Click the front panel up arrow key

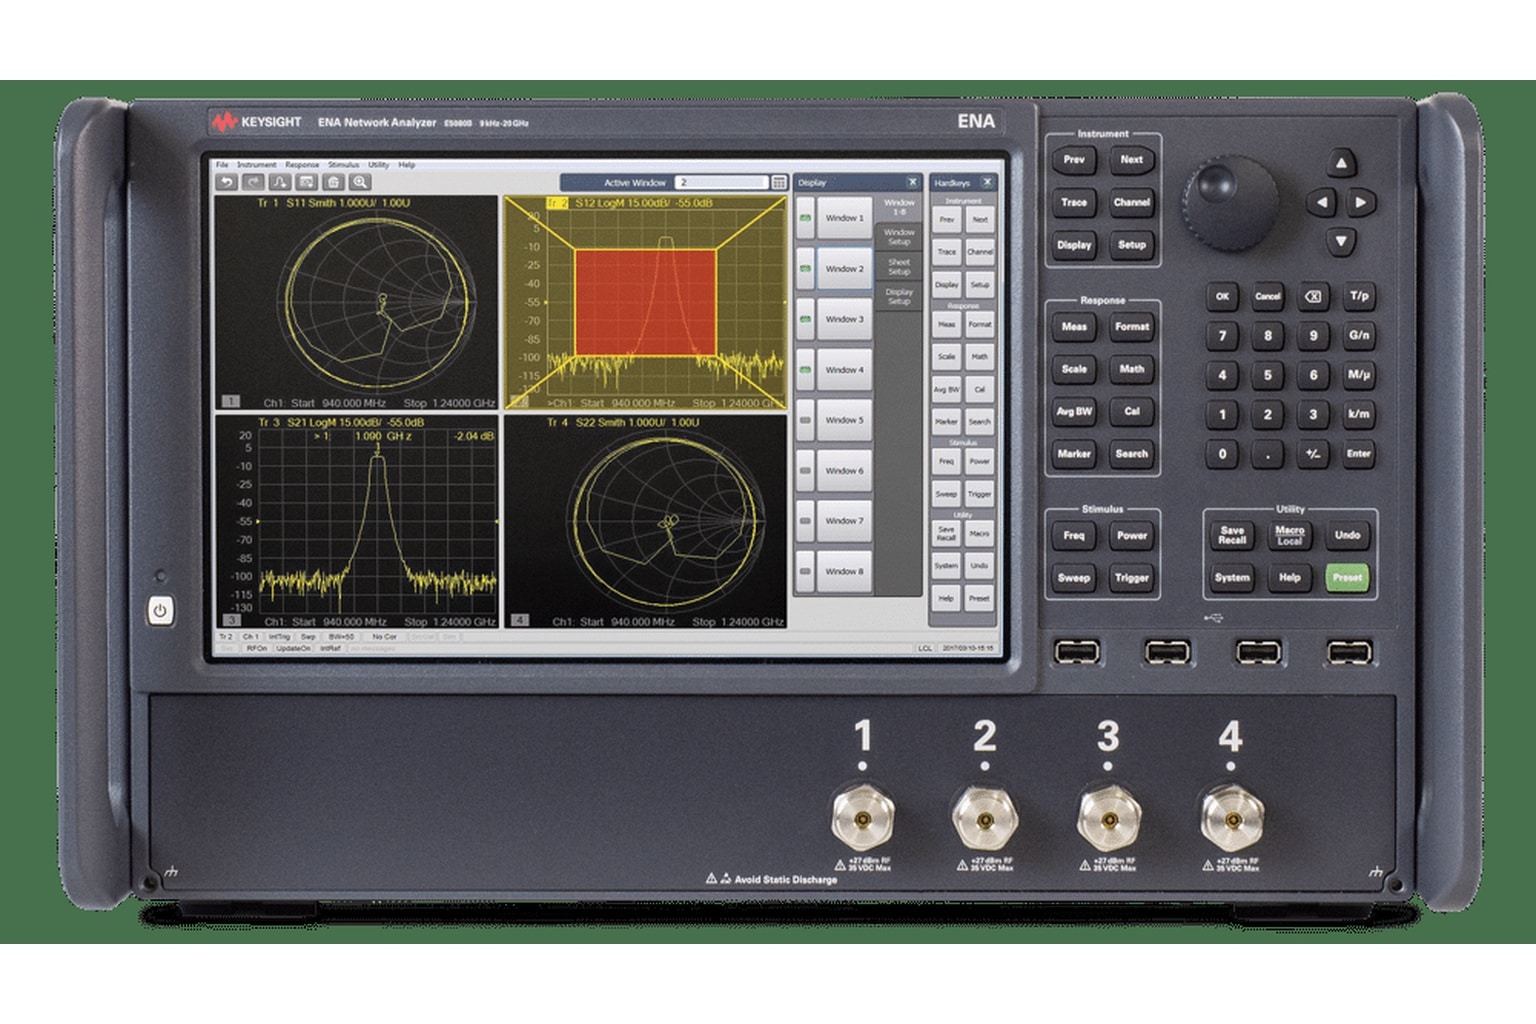(x=1341, y=163)
